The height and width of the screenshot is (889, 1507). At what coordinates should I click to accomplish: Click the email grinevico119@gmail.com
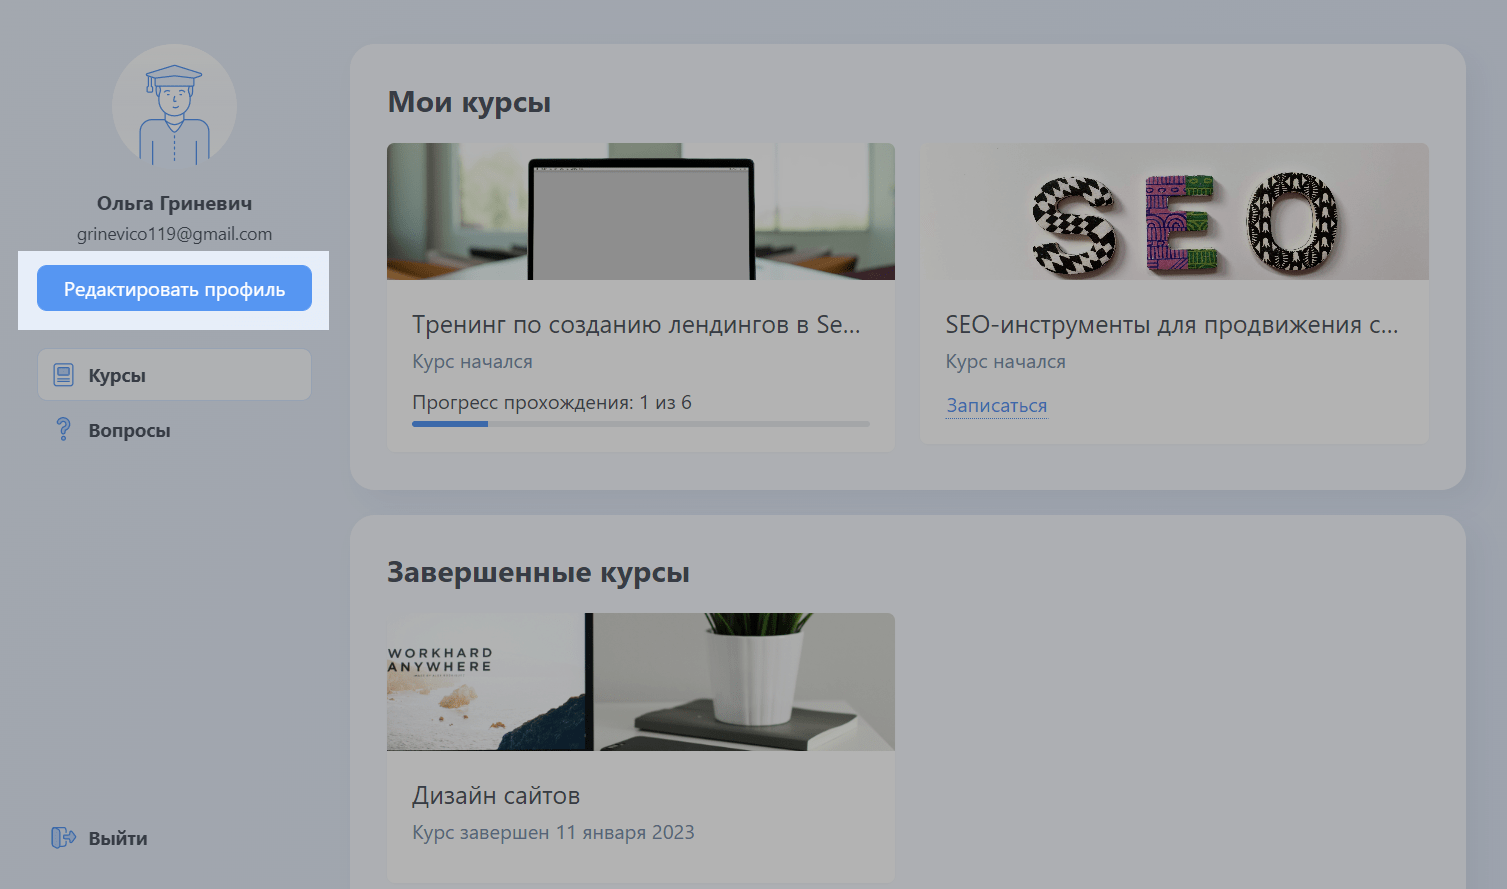[174, 234]
